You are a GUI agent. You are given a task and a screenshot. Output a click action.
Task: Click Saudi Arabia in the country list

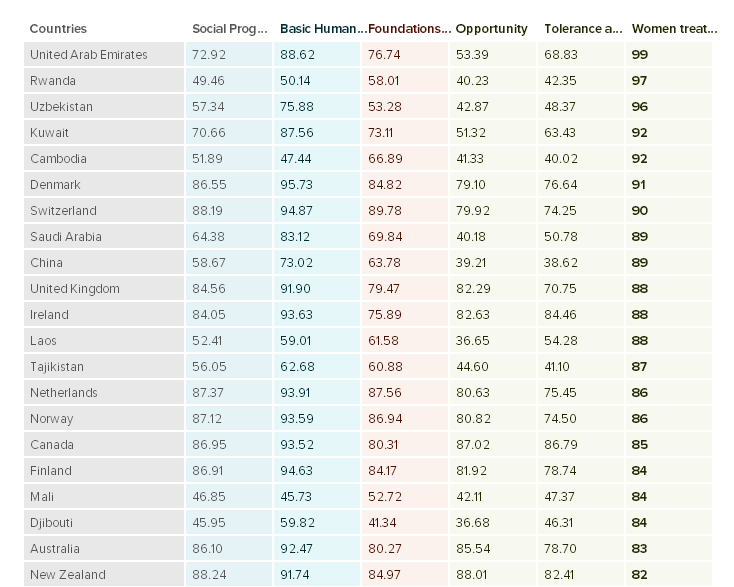pyautogui.click(x=66, y=237)
